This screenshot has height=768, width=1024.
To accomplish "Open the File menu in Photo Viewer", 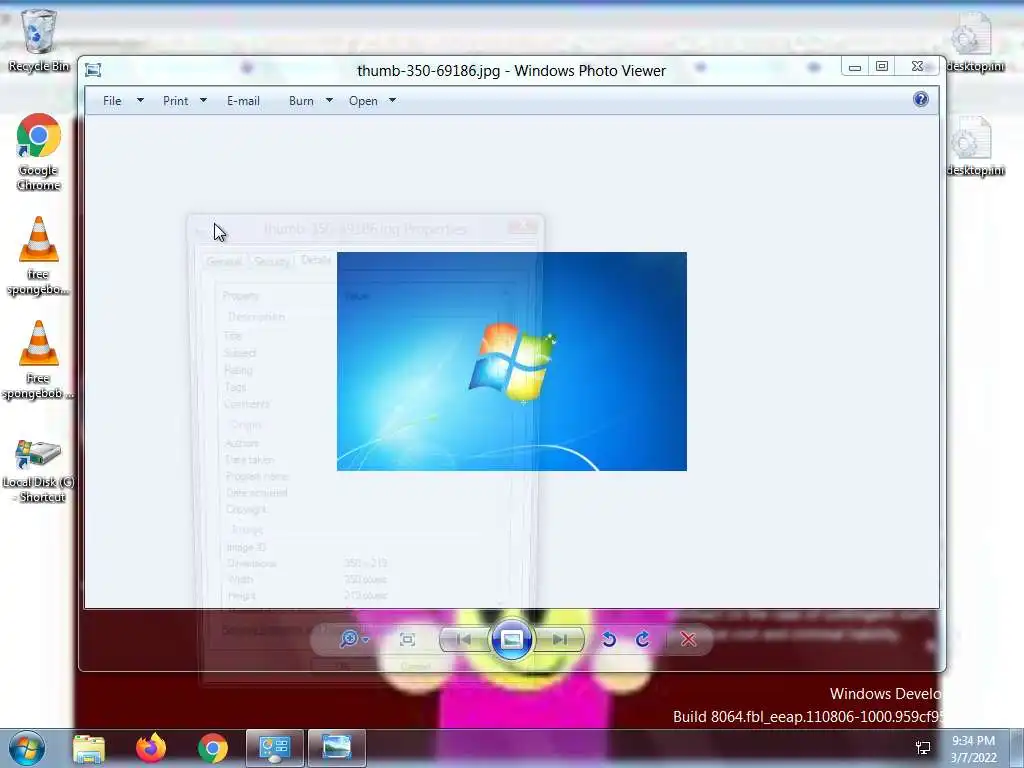I will 112,101.
